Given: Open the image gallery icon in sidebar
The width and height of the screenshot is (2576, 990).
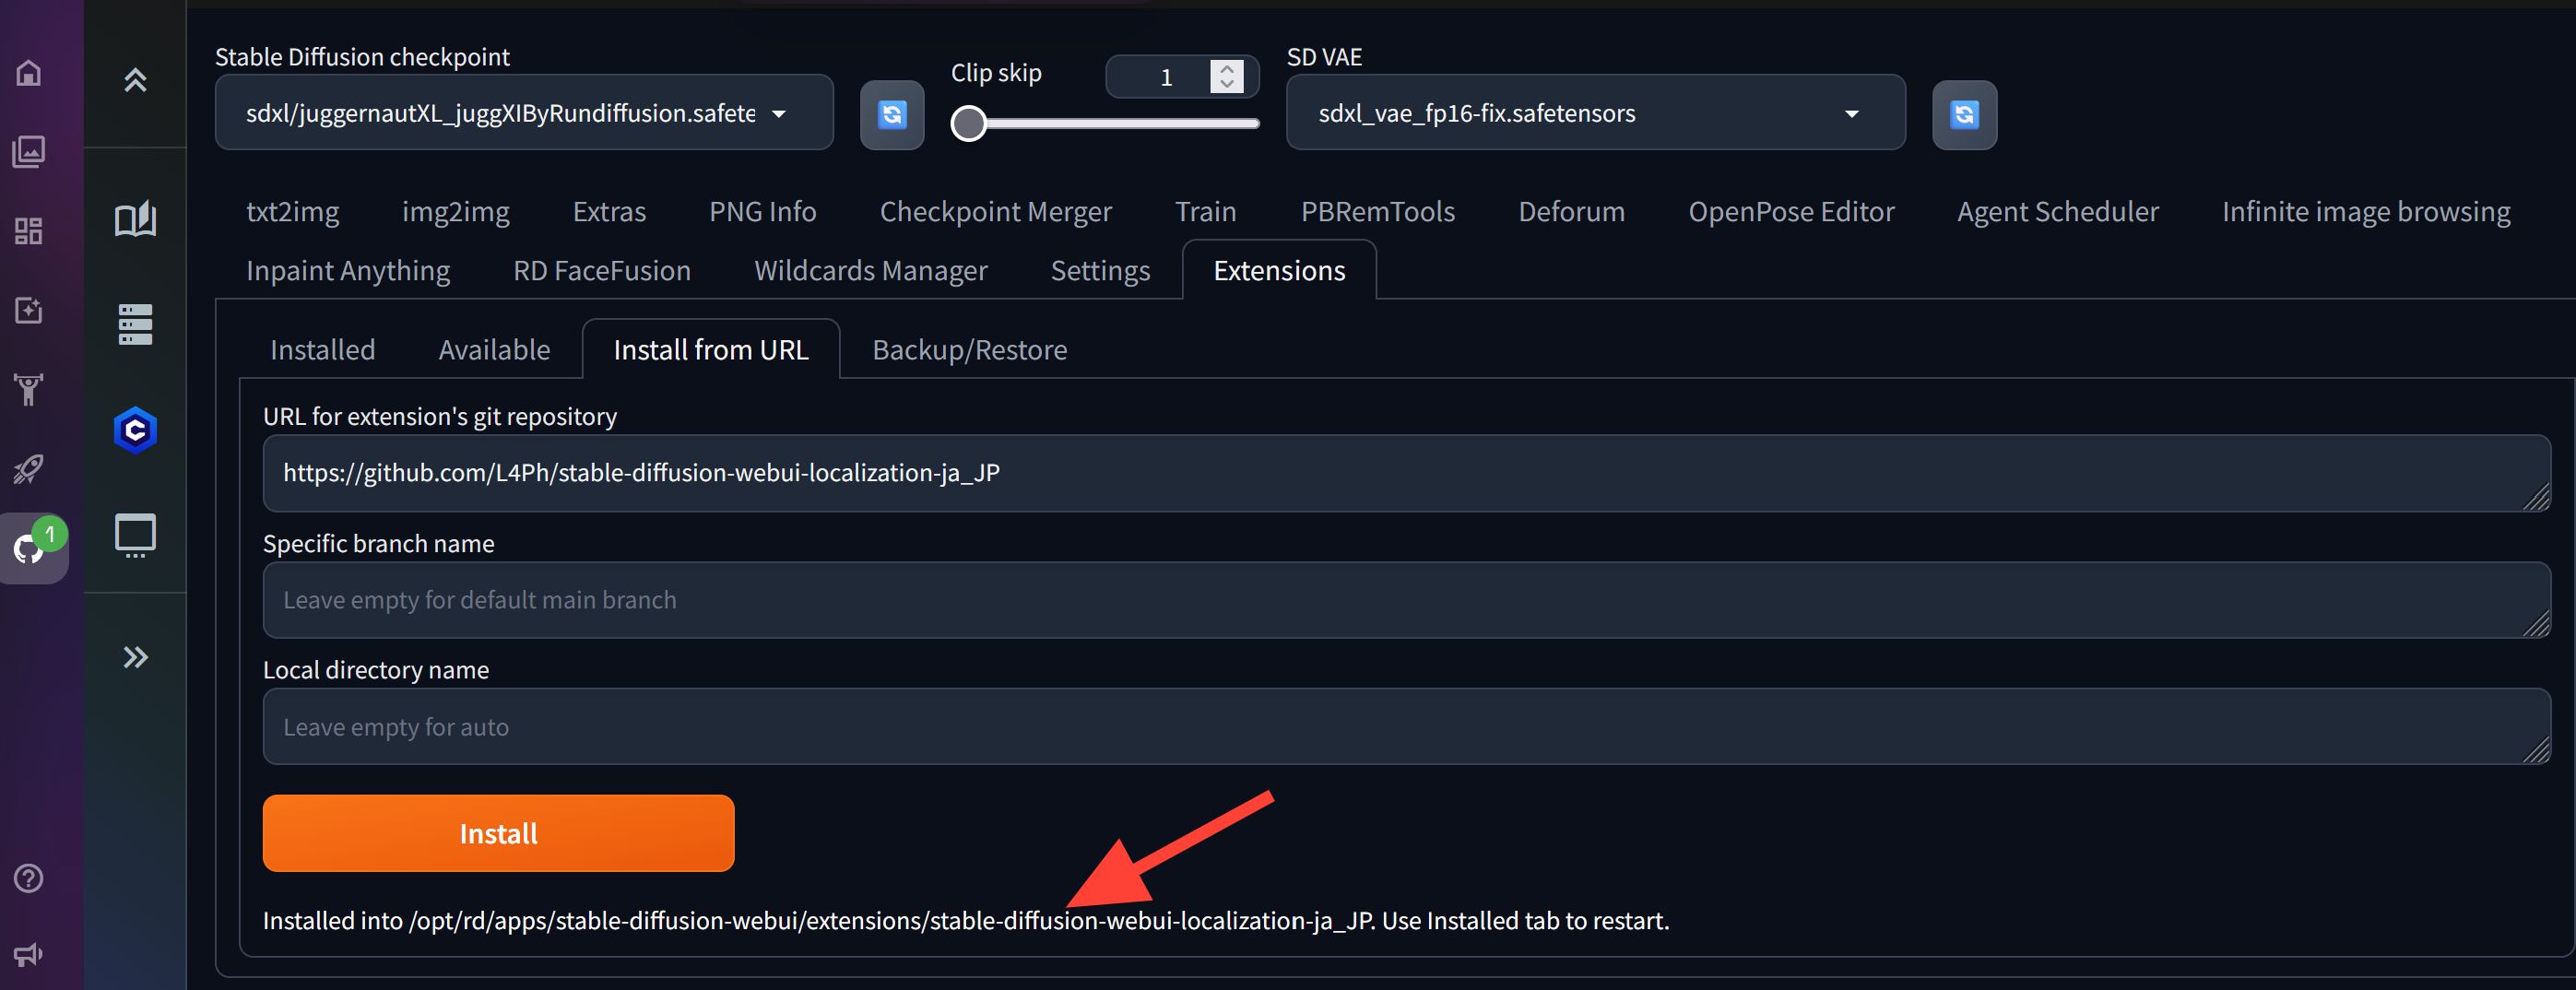Looking at the screenshot, I should pyautogui.click(x=28, y=151).
